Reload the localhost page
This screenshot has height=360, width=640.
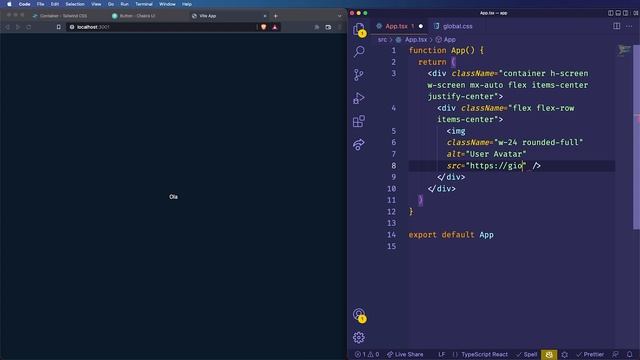click(x=29, y=27)
